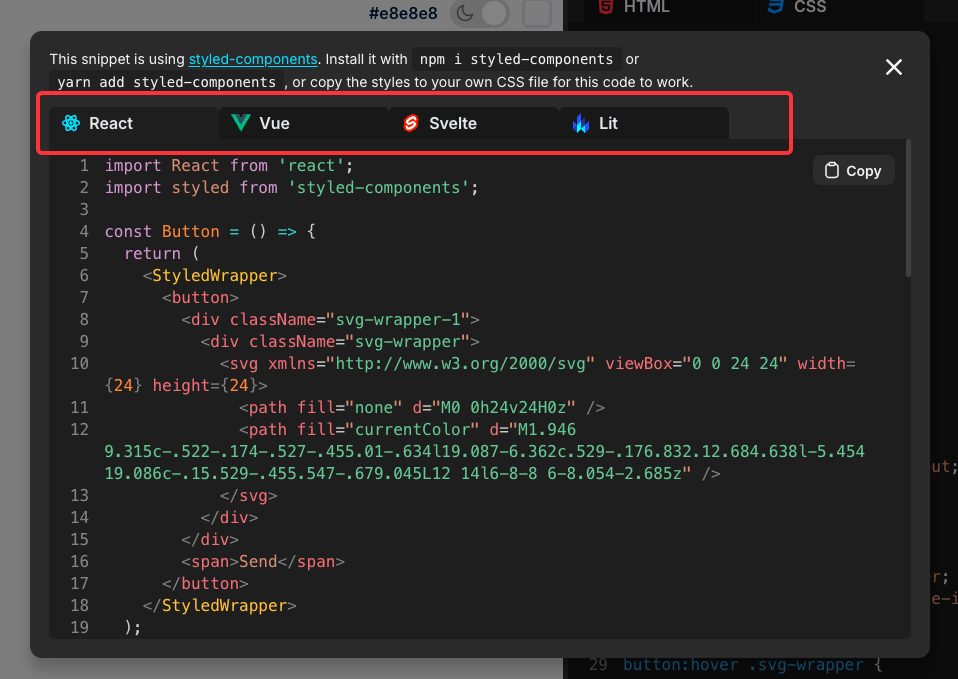Switch to the Vue tab
The image size is (958, 679).
pyautogui.click(x=304, y=123)
